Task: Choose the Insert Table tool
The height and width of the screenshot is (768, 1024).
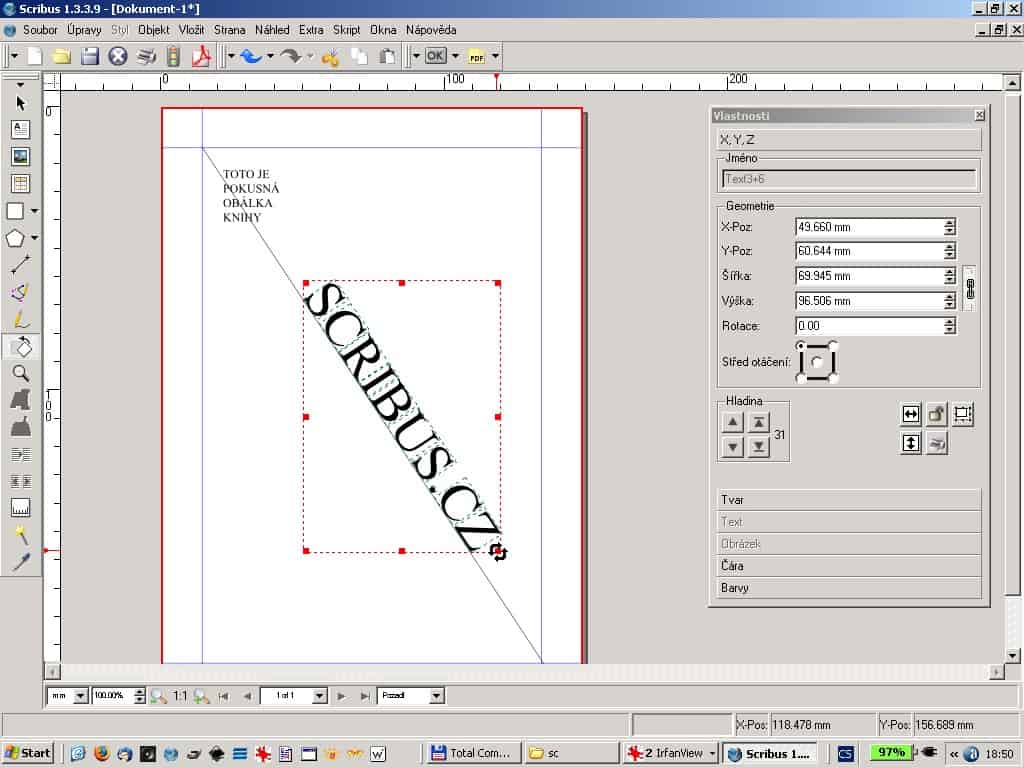Action: [x=20, y=184]
